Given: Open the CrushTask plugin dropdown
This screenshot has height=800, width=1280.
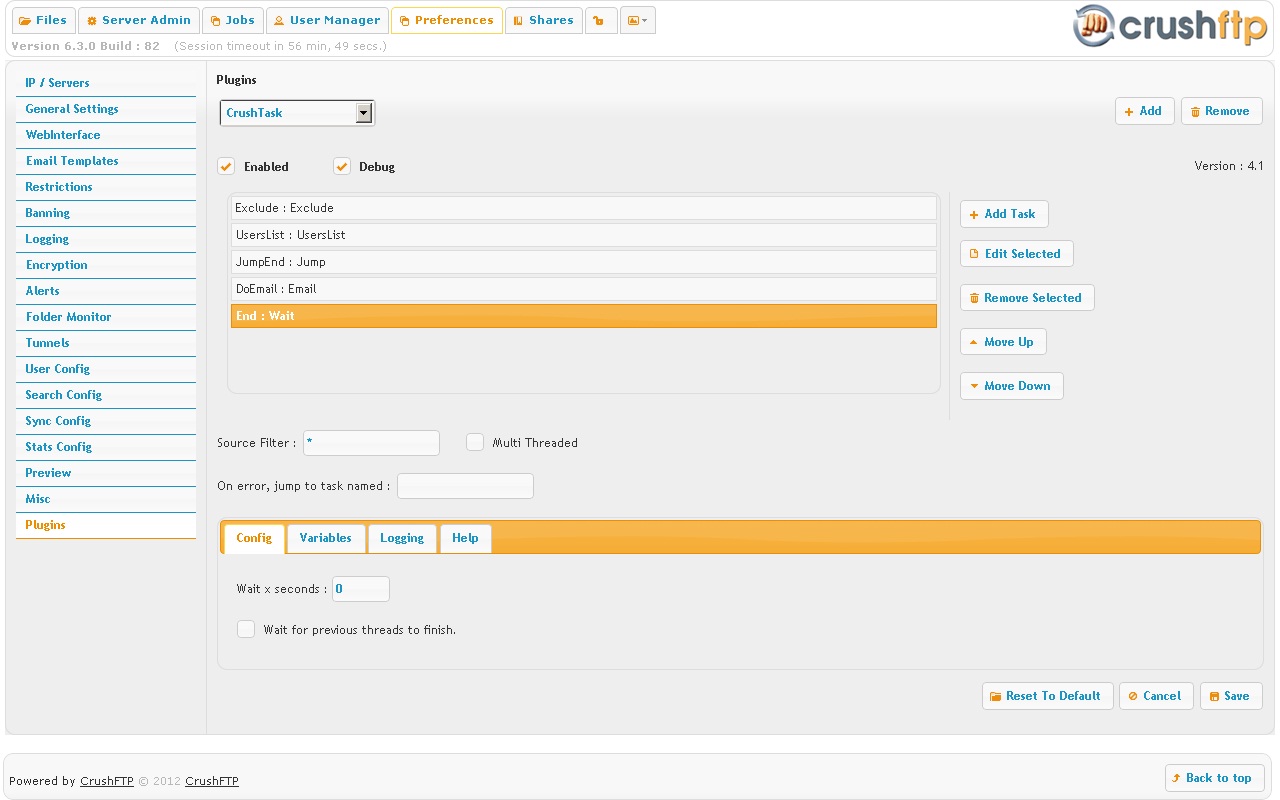Looking at the screenshot, I should 297,113.
